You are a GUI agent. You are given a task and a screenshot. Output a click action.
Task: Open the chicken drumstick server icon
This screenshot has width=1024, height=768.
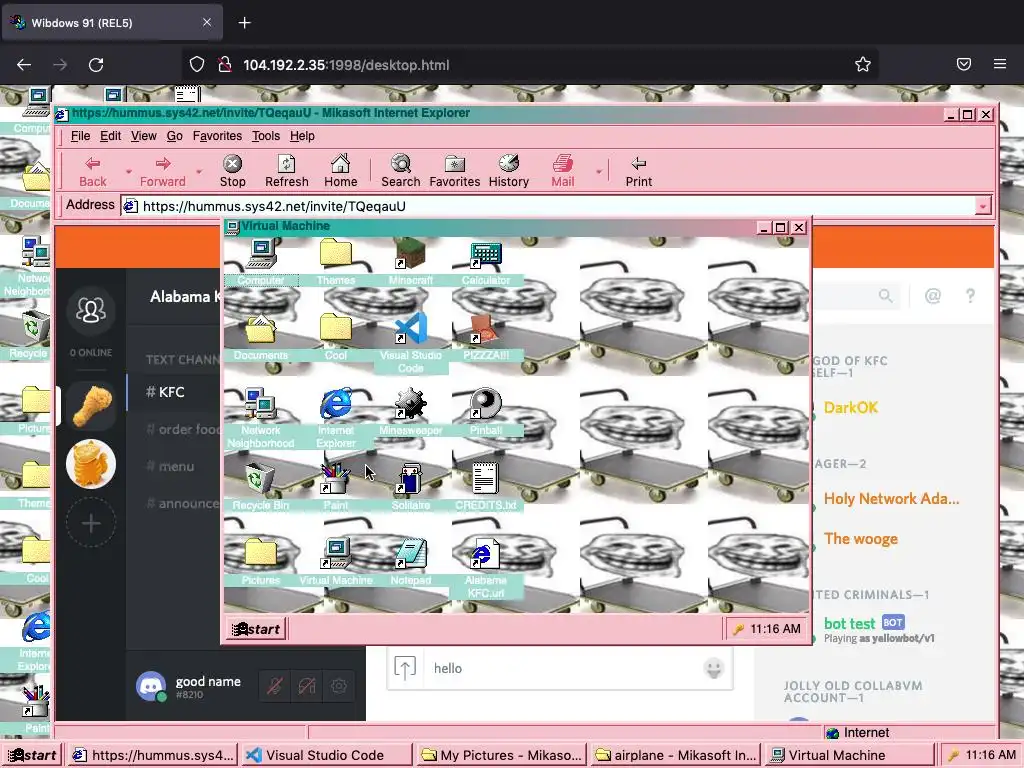click(91, 406)
